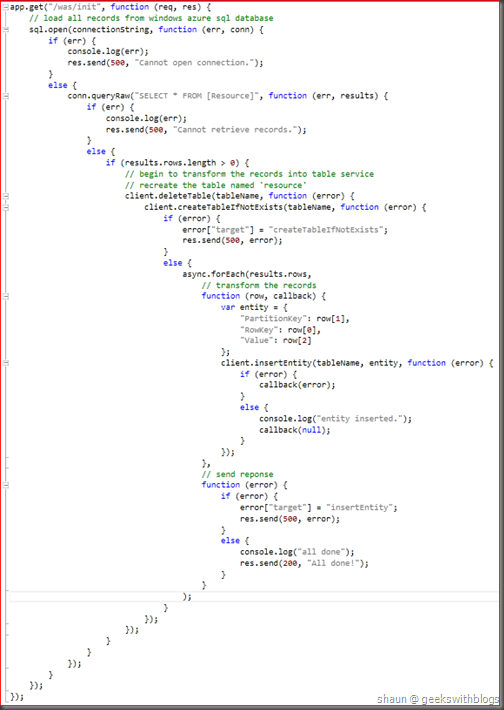Collapse the client.insertEntity callback block

tap(6, 363)
